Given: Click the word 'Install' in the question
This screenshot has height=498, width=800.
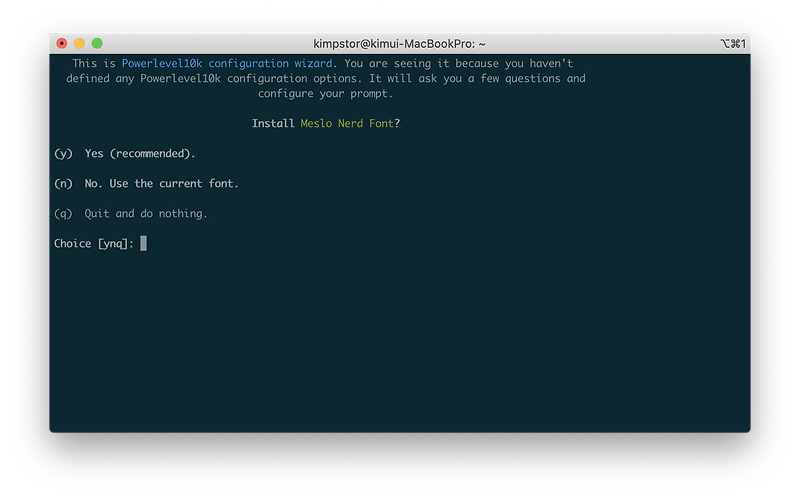Looking at the screenshot, I should tap(273, 123).
